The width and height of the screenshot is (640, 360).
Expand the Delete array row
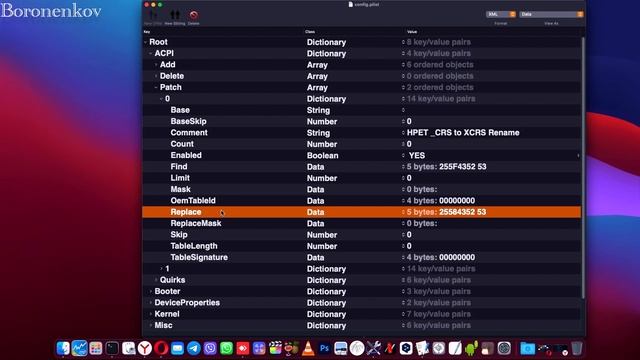pyautogui.click(x=156, y=76)
